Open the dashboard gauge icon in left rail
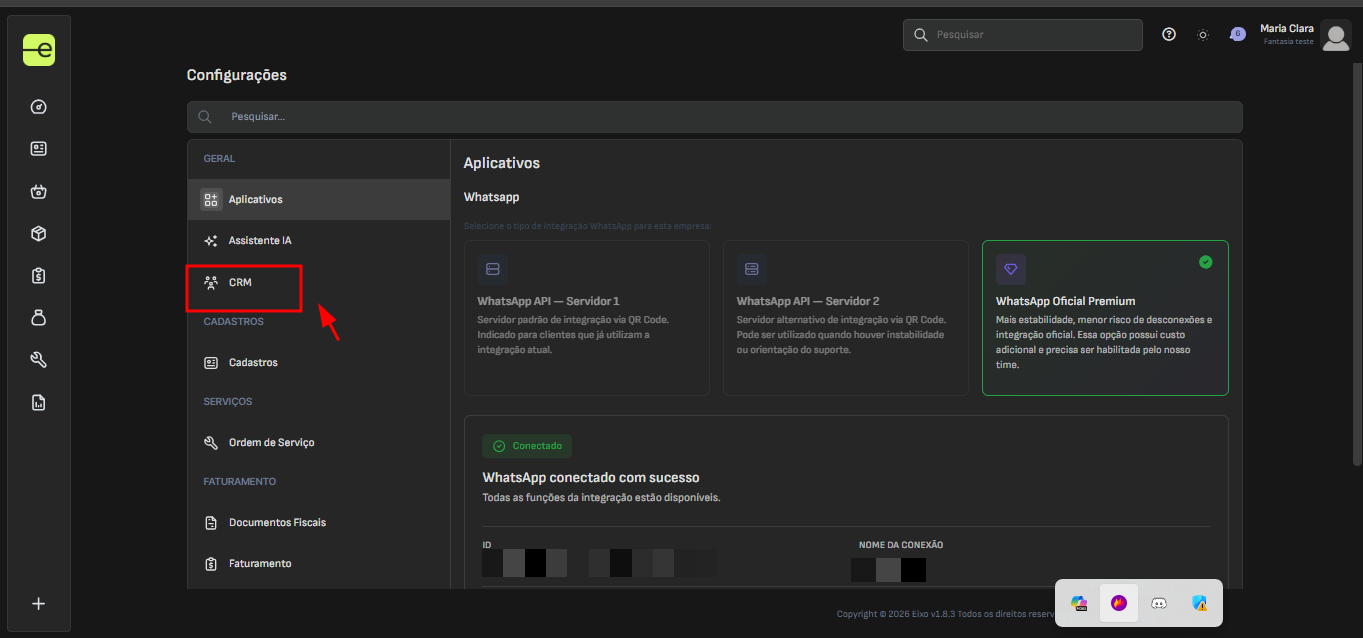Image resolution: width=1363 pixels, height=638 pixels. tap(39, 107)
